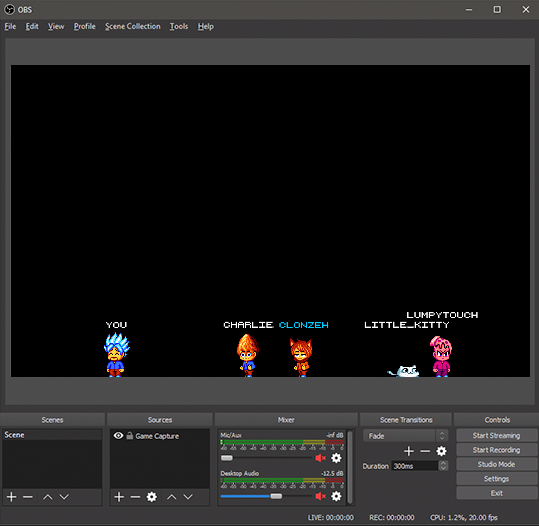The height and width of the screenshot is (526, 539).
Task: Open the Help menu
Action: point(206,26)
